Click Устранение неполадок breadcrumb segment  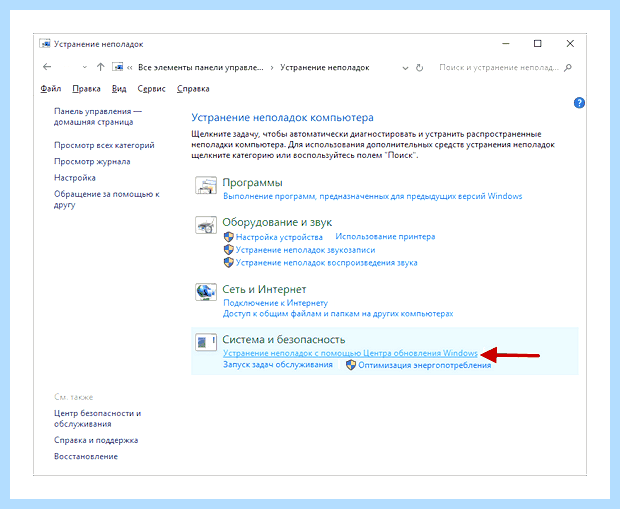pyautogui.click(x=325, y=68)
